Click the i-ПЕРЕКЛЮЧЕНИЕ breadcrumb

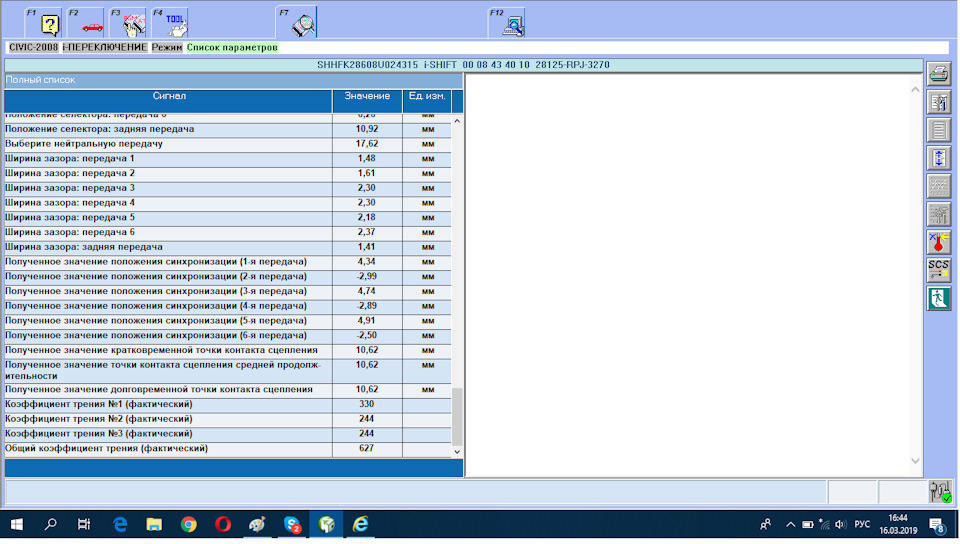click(x=105, y=47)
